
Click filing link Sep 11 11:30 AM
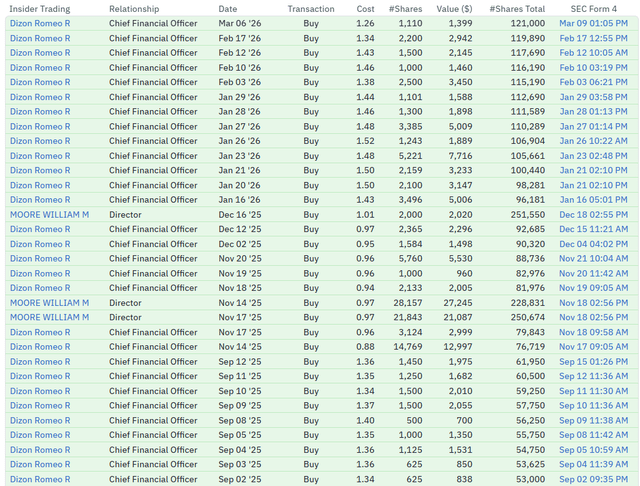(593, 391)
